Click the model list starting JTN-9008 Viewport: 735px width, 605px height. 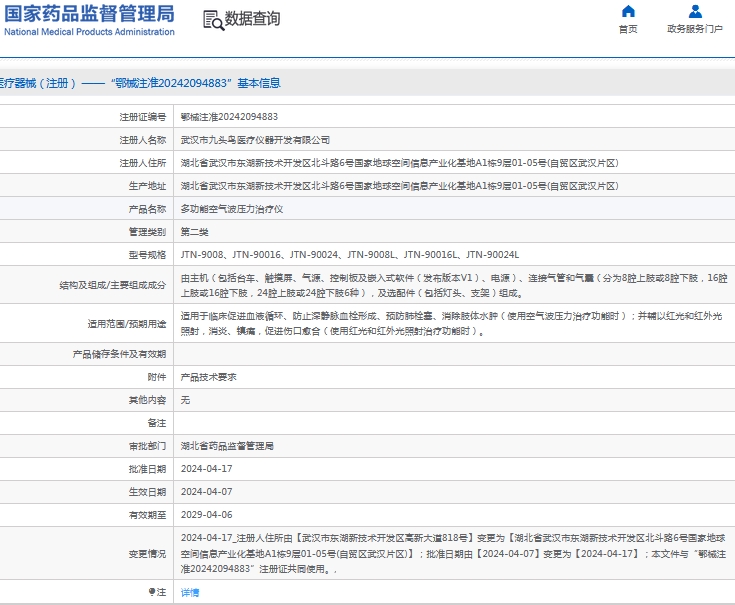350,255
